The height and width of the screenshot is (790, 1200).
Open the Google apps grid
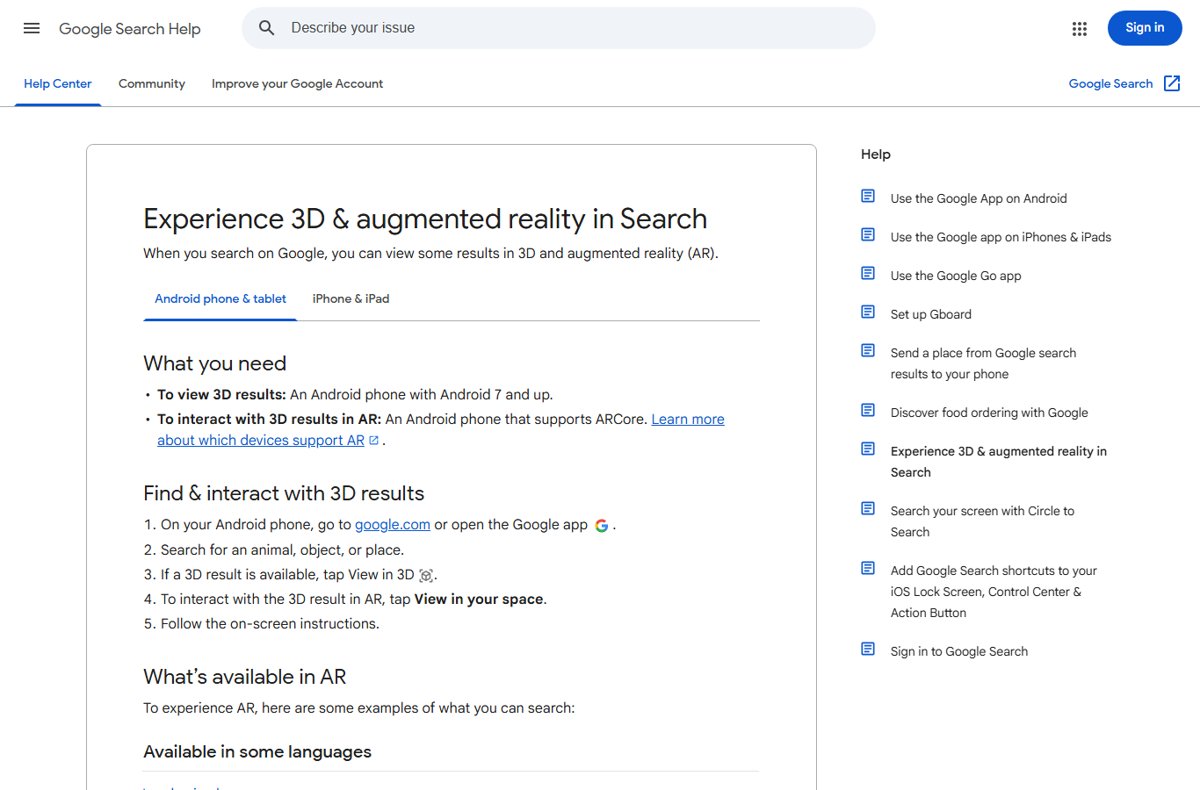click(x=1079, y=28)
